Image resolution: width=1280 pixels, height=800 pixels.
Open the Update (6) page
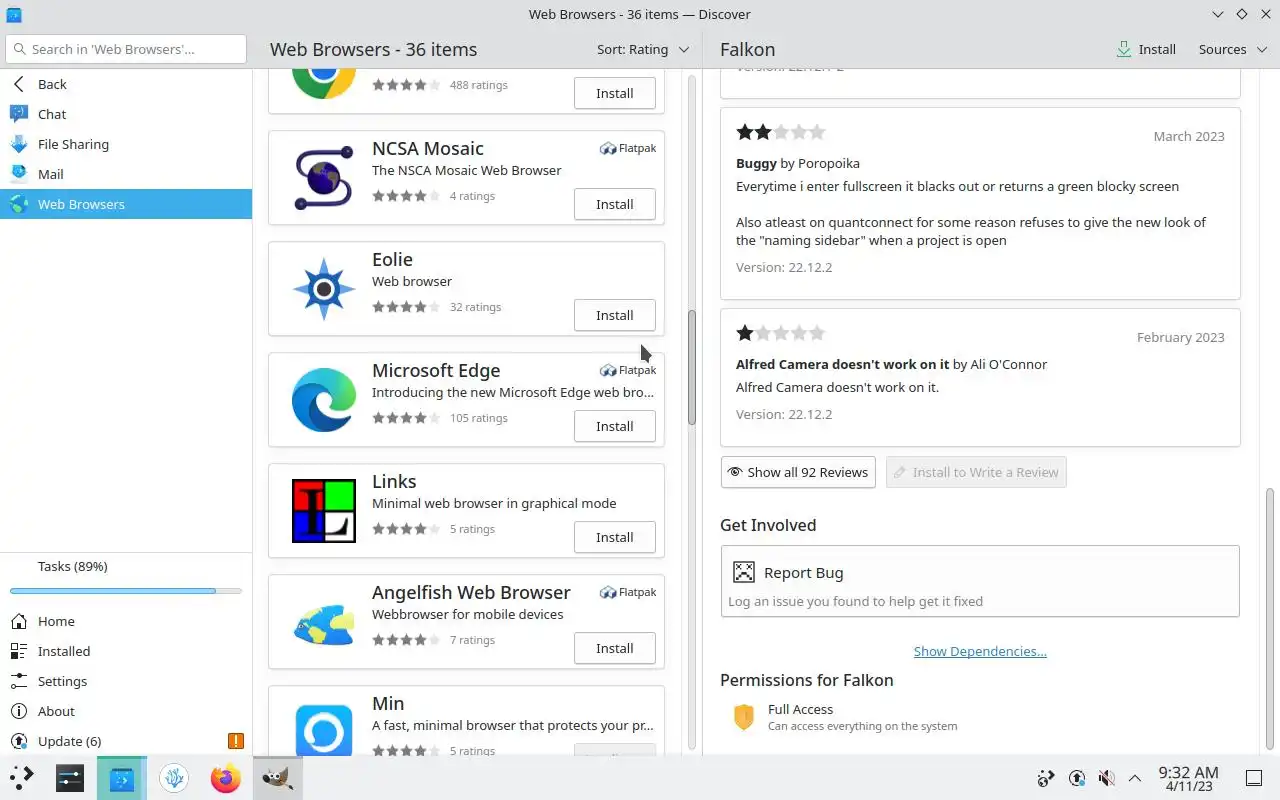coord(126,741)
